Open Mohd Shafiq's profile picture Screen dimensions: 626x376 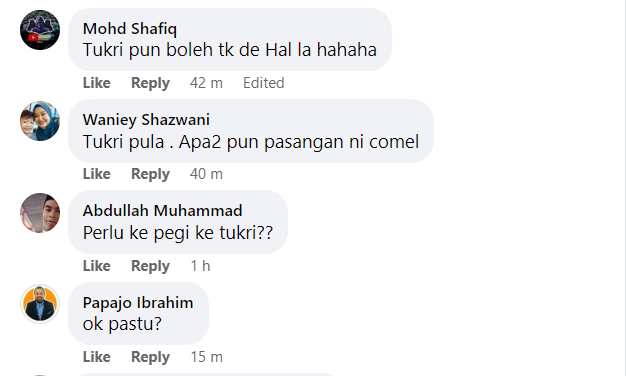(40, 30)
